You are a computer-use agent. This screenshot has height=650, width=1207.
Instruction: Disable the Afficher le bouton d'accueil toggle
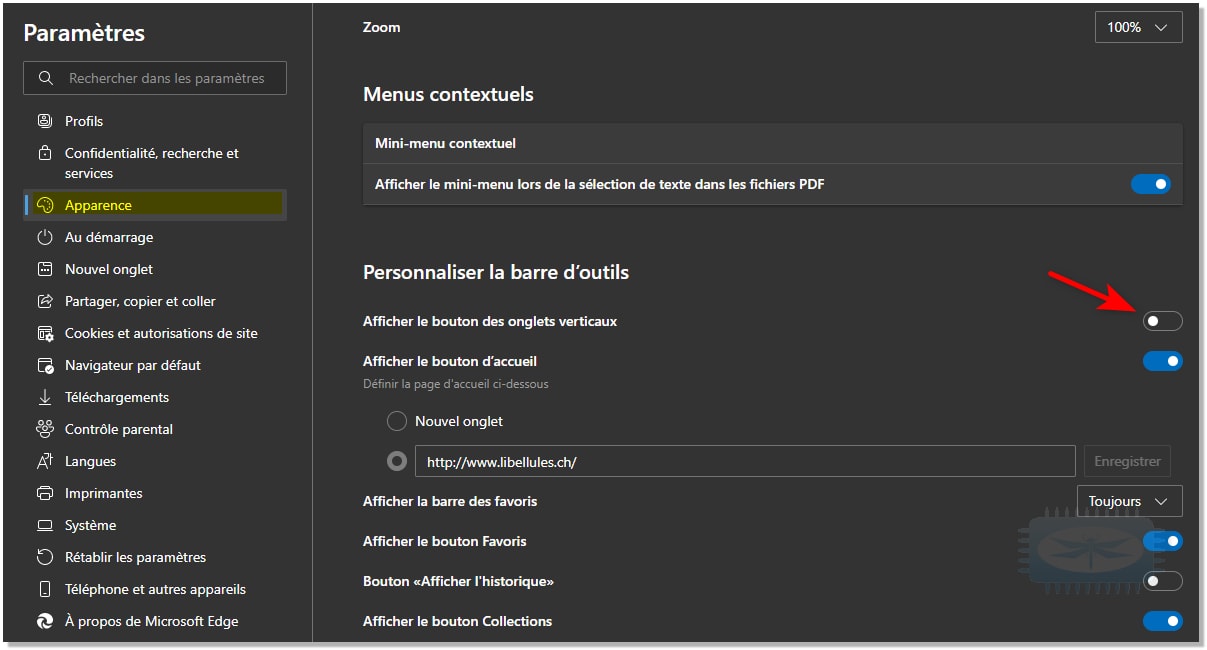point(1162,361)
